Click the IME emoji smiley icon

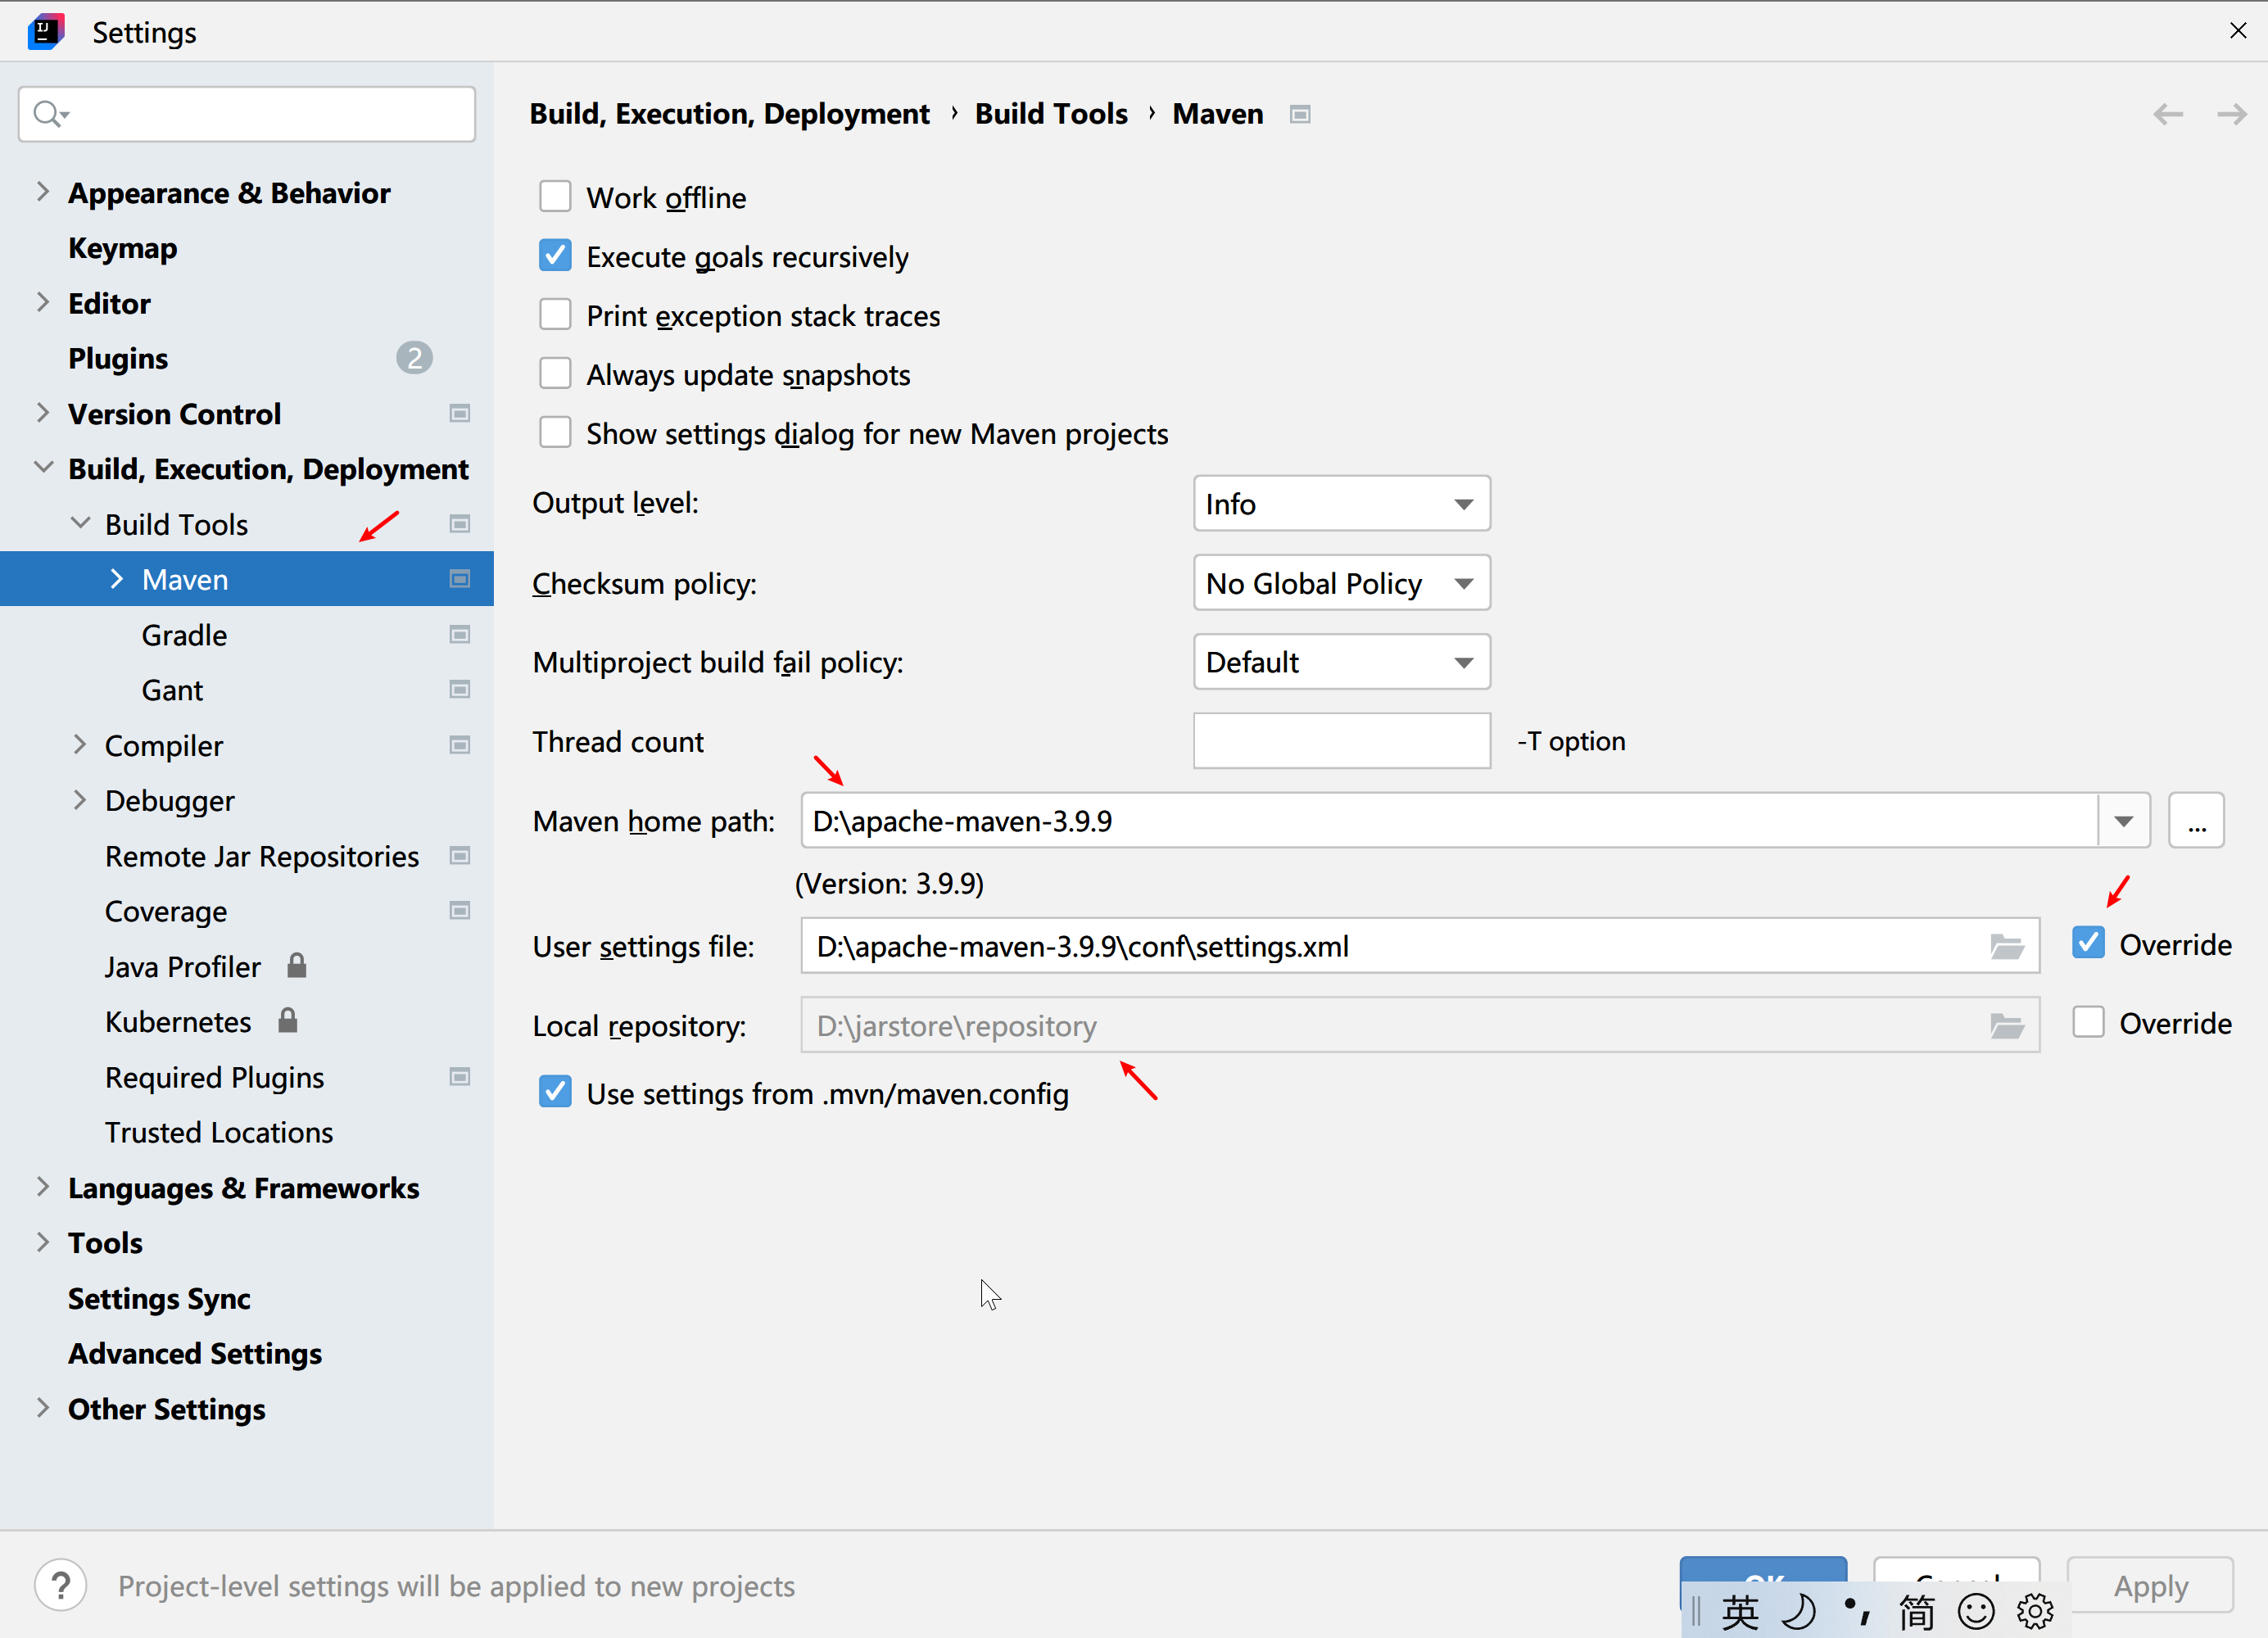point(1975,1610)
